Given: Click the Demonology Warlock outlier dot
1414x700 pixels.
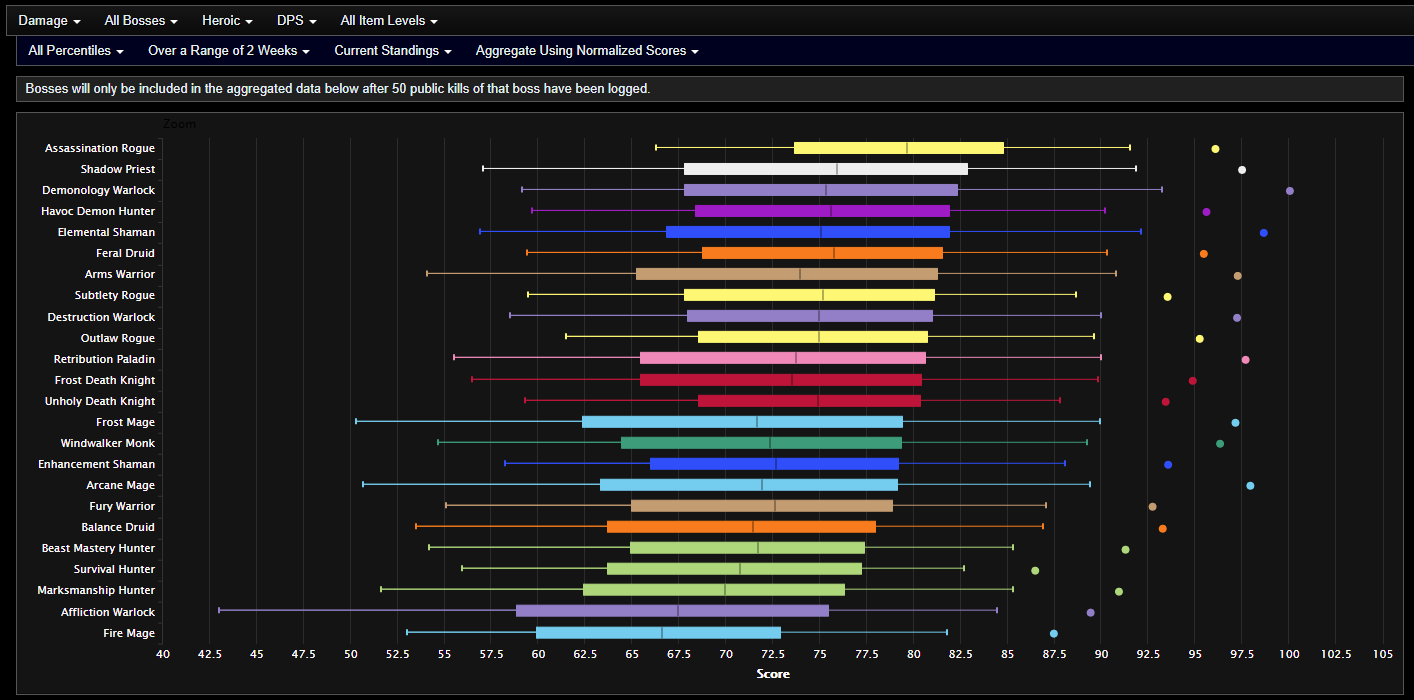Looking at the screenshot, I should tap(1289, 191).
